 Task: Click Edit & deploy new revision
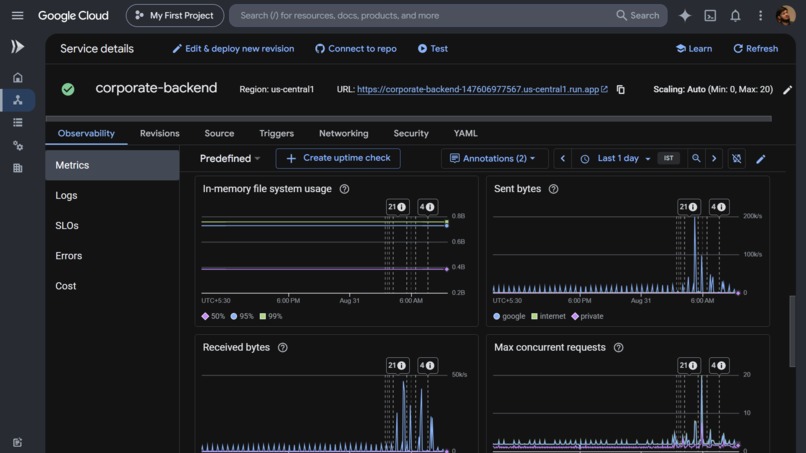pos(233,48)
